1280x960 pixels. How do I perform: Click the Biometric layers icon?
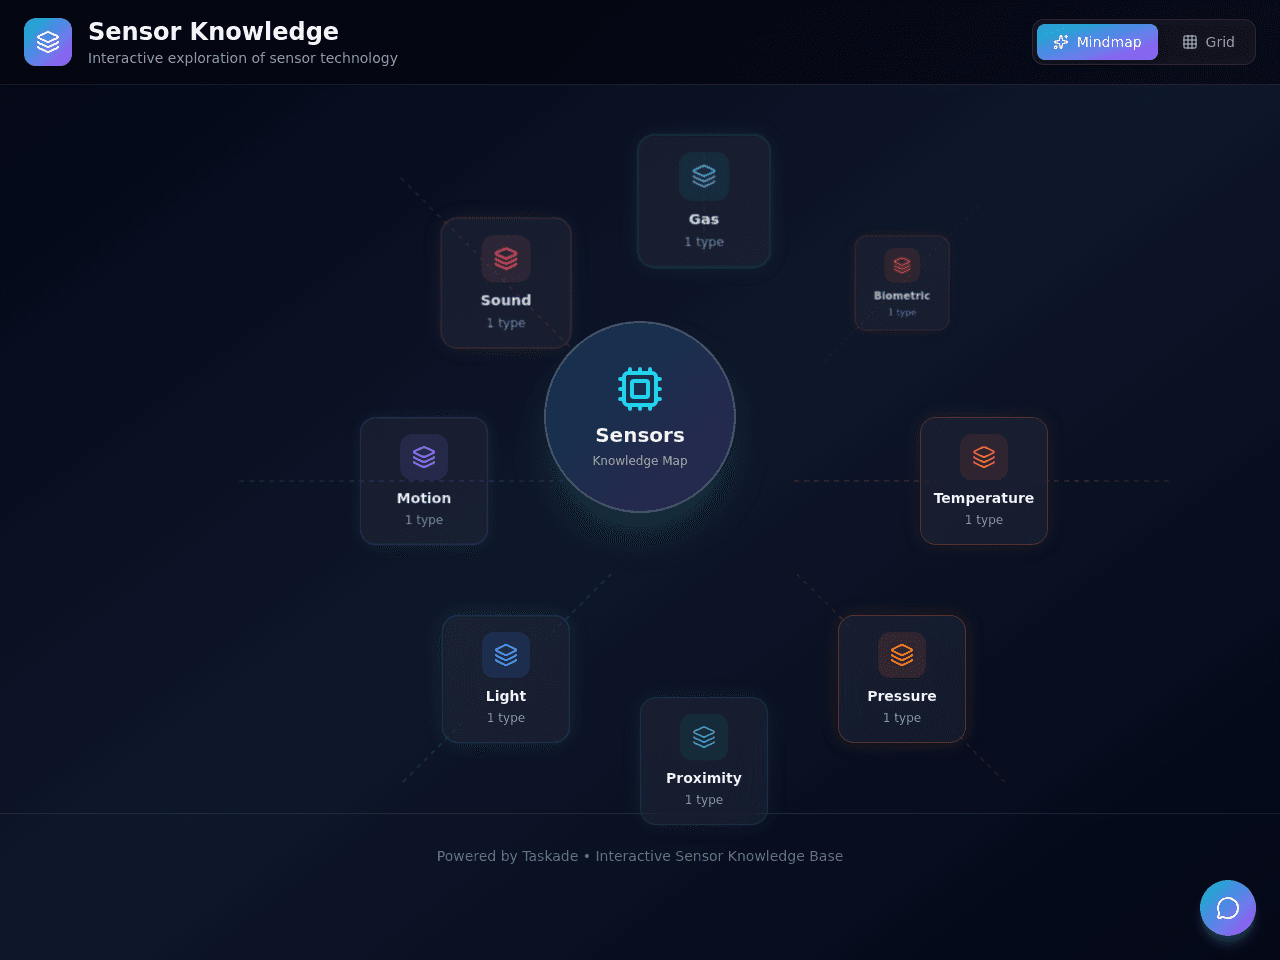pyautogui.click(x=902, y=265)
